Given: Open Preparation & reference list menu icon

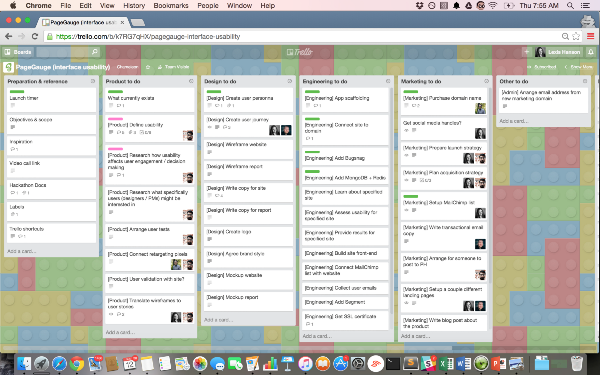Looking at the screenshot, I should [93, 81].
